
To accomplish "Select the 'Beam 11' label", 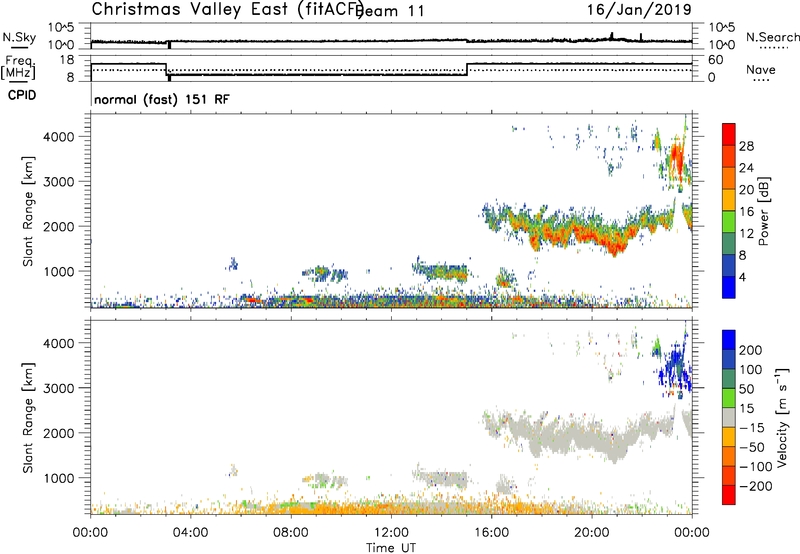I will pyautogui.click(x=391, y=11).
